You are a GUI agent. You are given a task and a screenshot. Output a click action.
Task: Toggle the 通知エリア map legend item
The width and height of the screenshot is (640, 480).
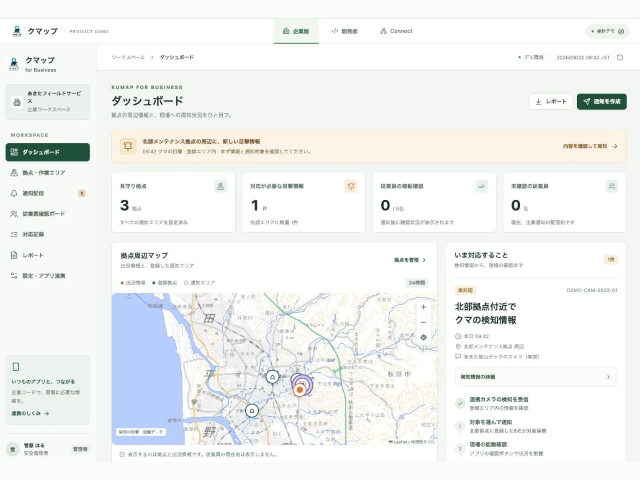[199, 282]
